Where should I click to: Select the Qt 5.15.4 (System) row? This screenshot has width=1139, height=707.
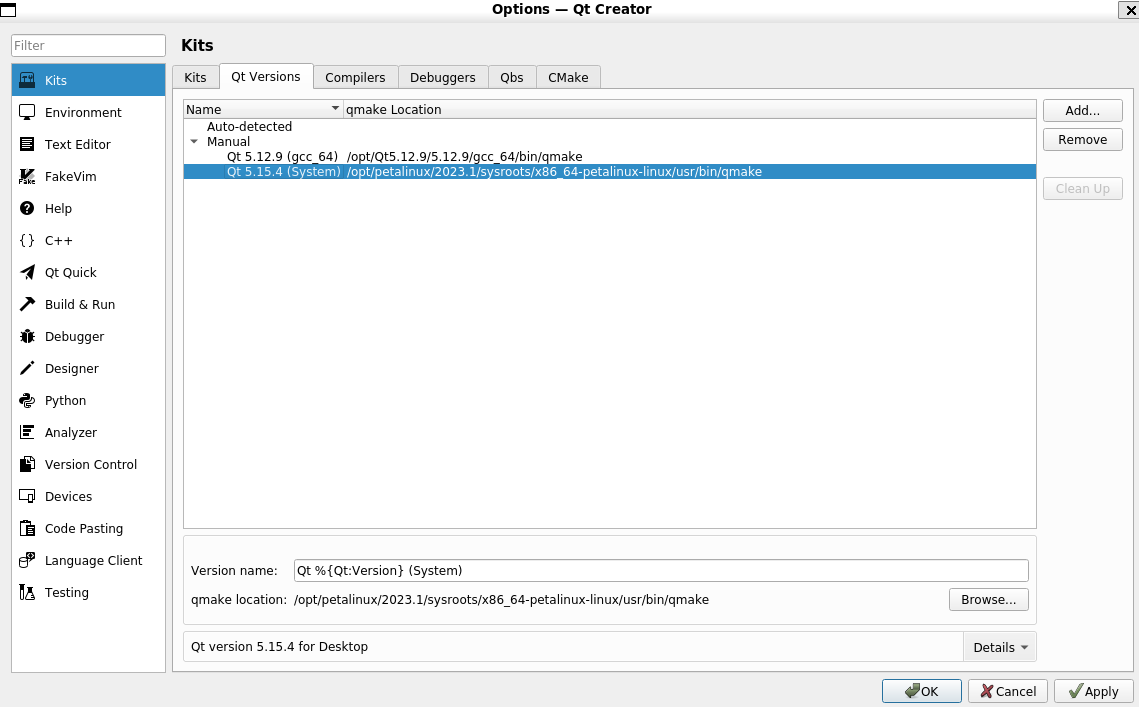(609, 171)
